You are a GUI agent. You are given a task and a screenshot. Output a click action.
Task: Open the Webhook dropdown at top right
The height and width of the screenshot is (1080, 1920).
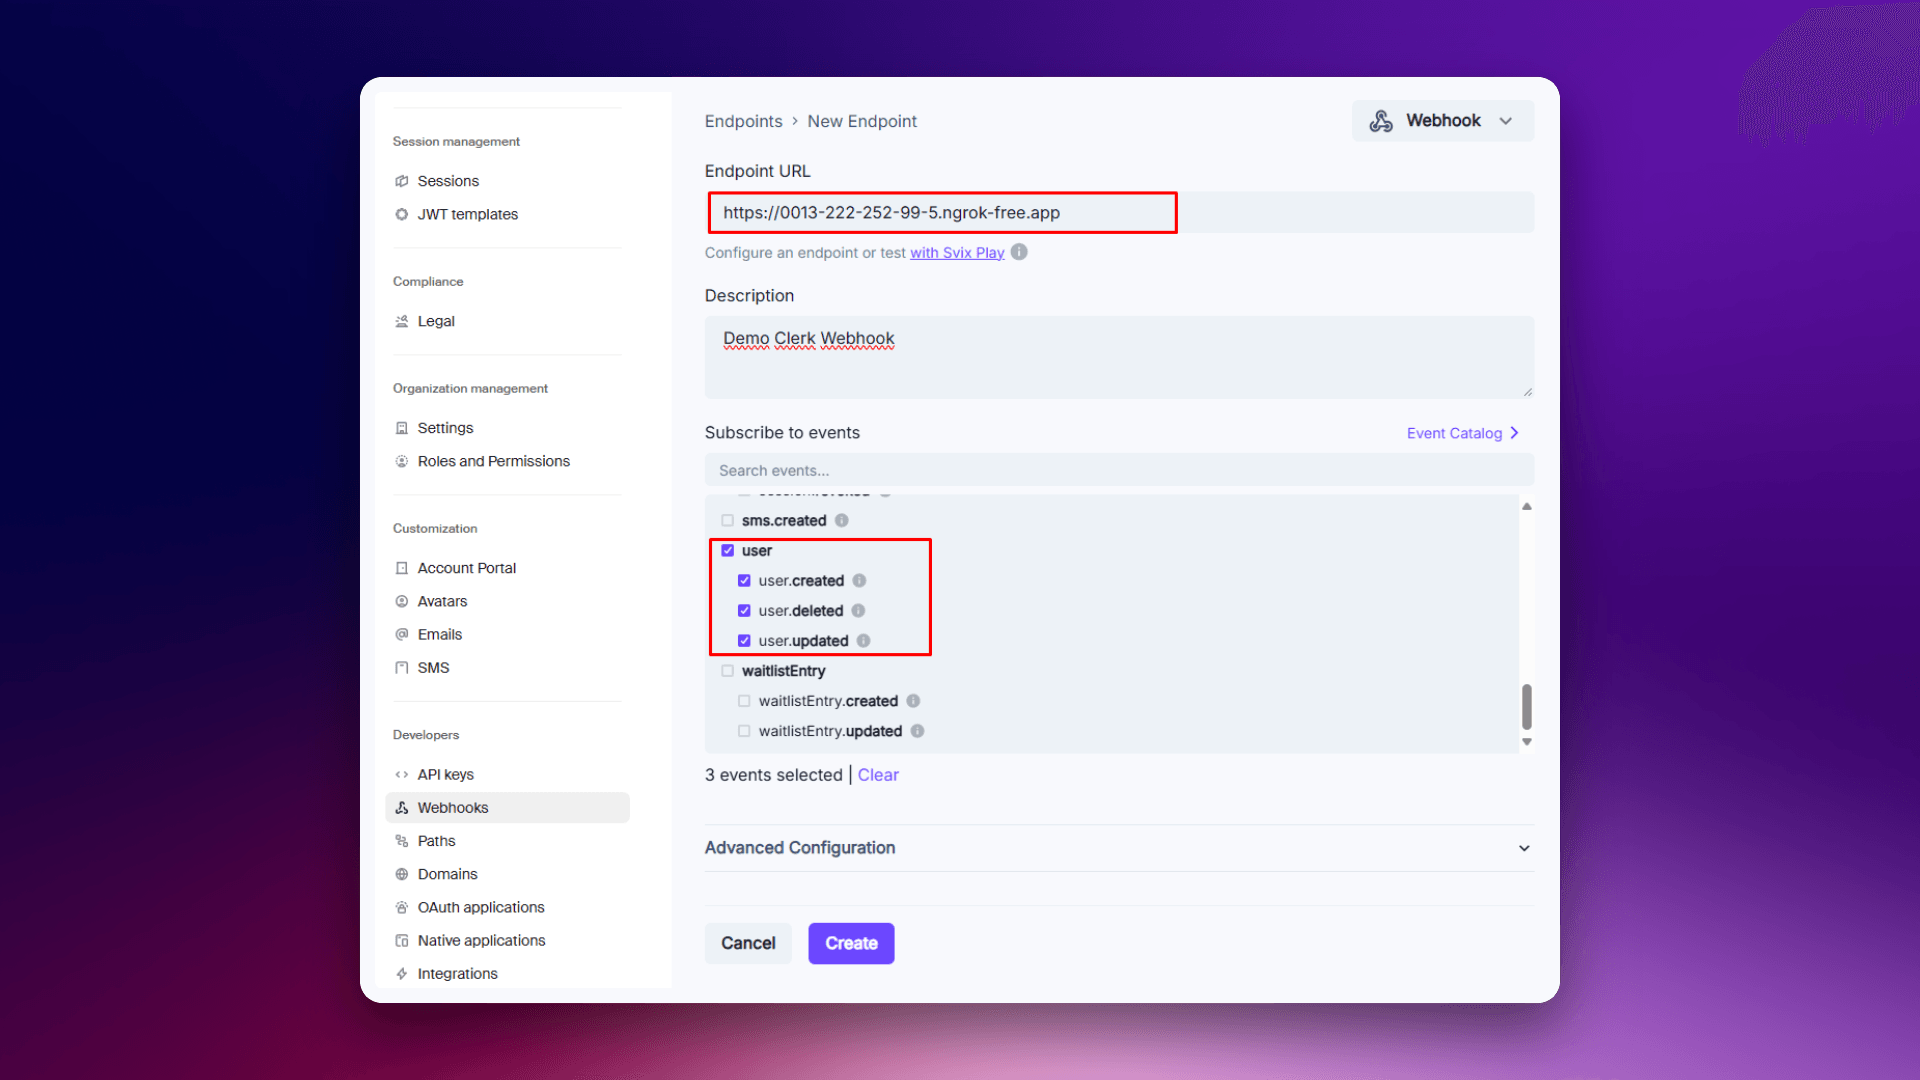click(x=1442, y=121)
